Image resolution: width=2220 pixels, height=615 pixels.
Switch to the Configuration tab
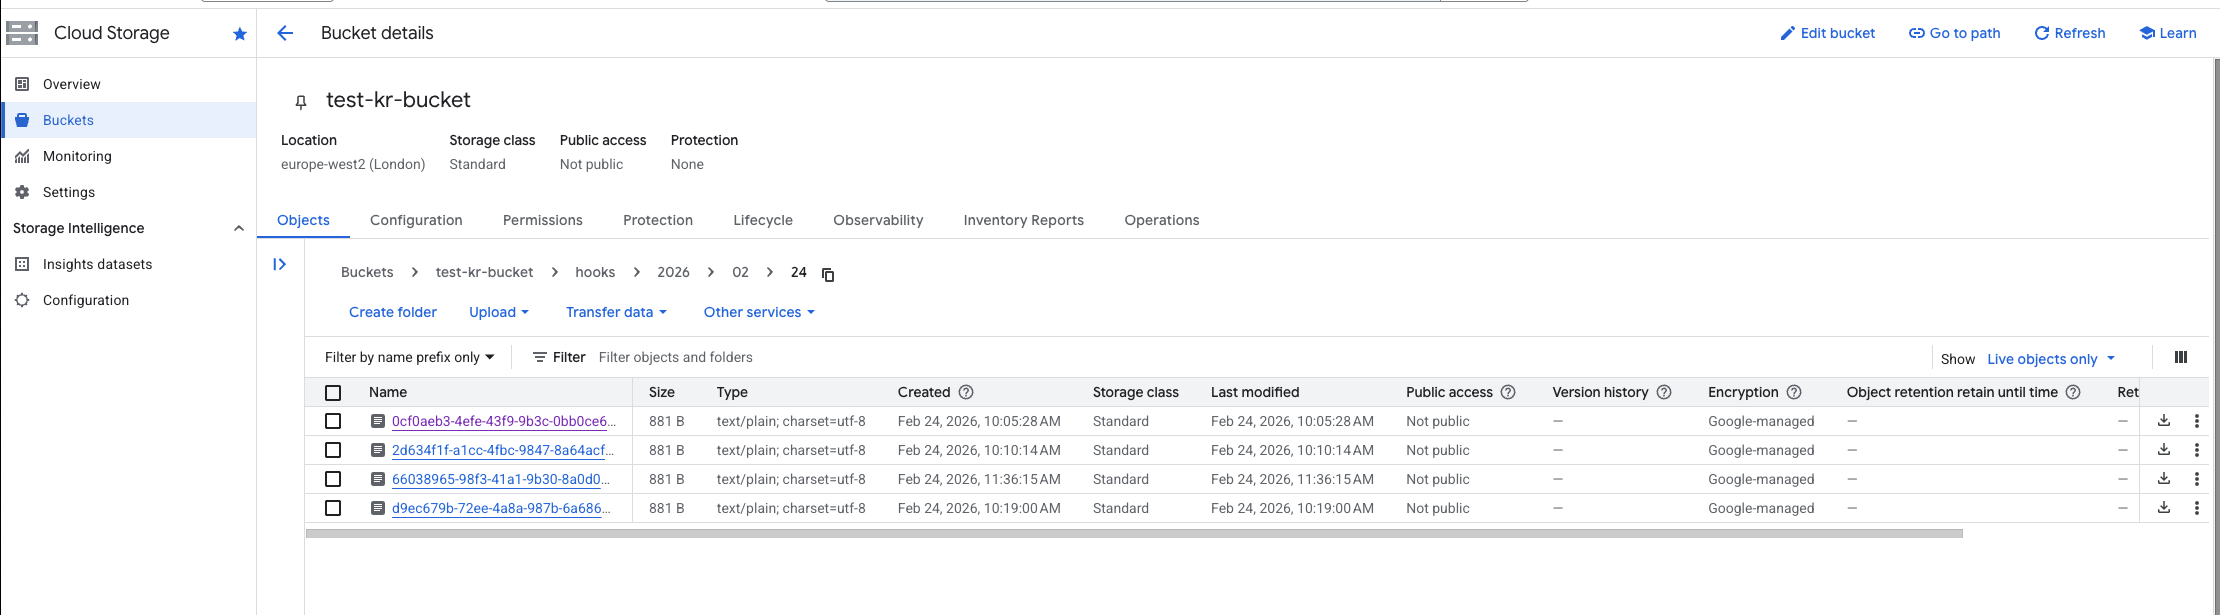(x=416, y=220)
